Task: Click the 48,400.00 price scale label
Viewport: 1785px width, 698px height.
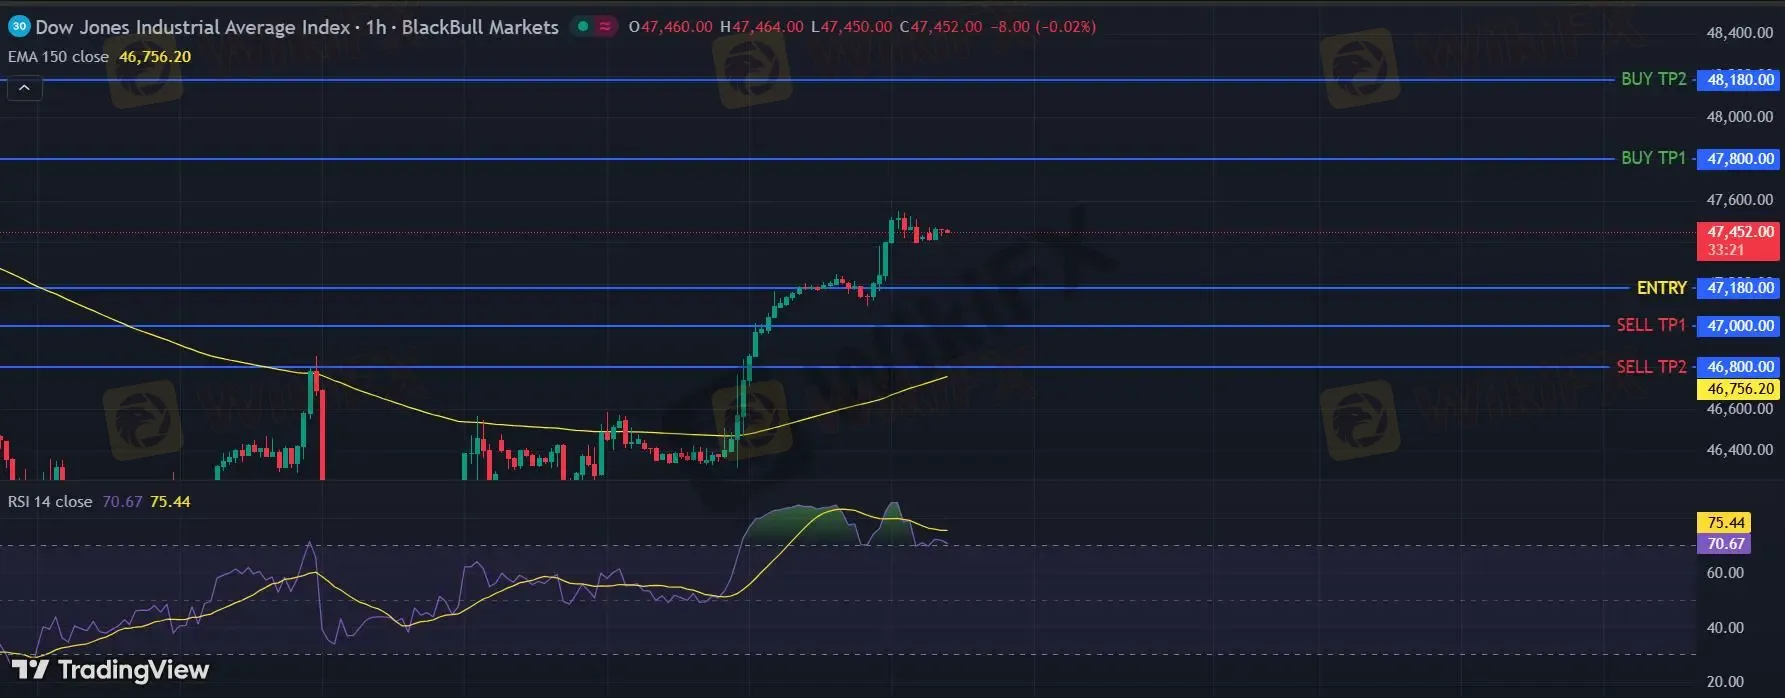Action: pyautogui.click(x=1739, y=33)
